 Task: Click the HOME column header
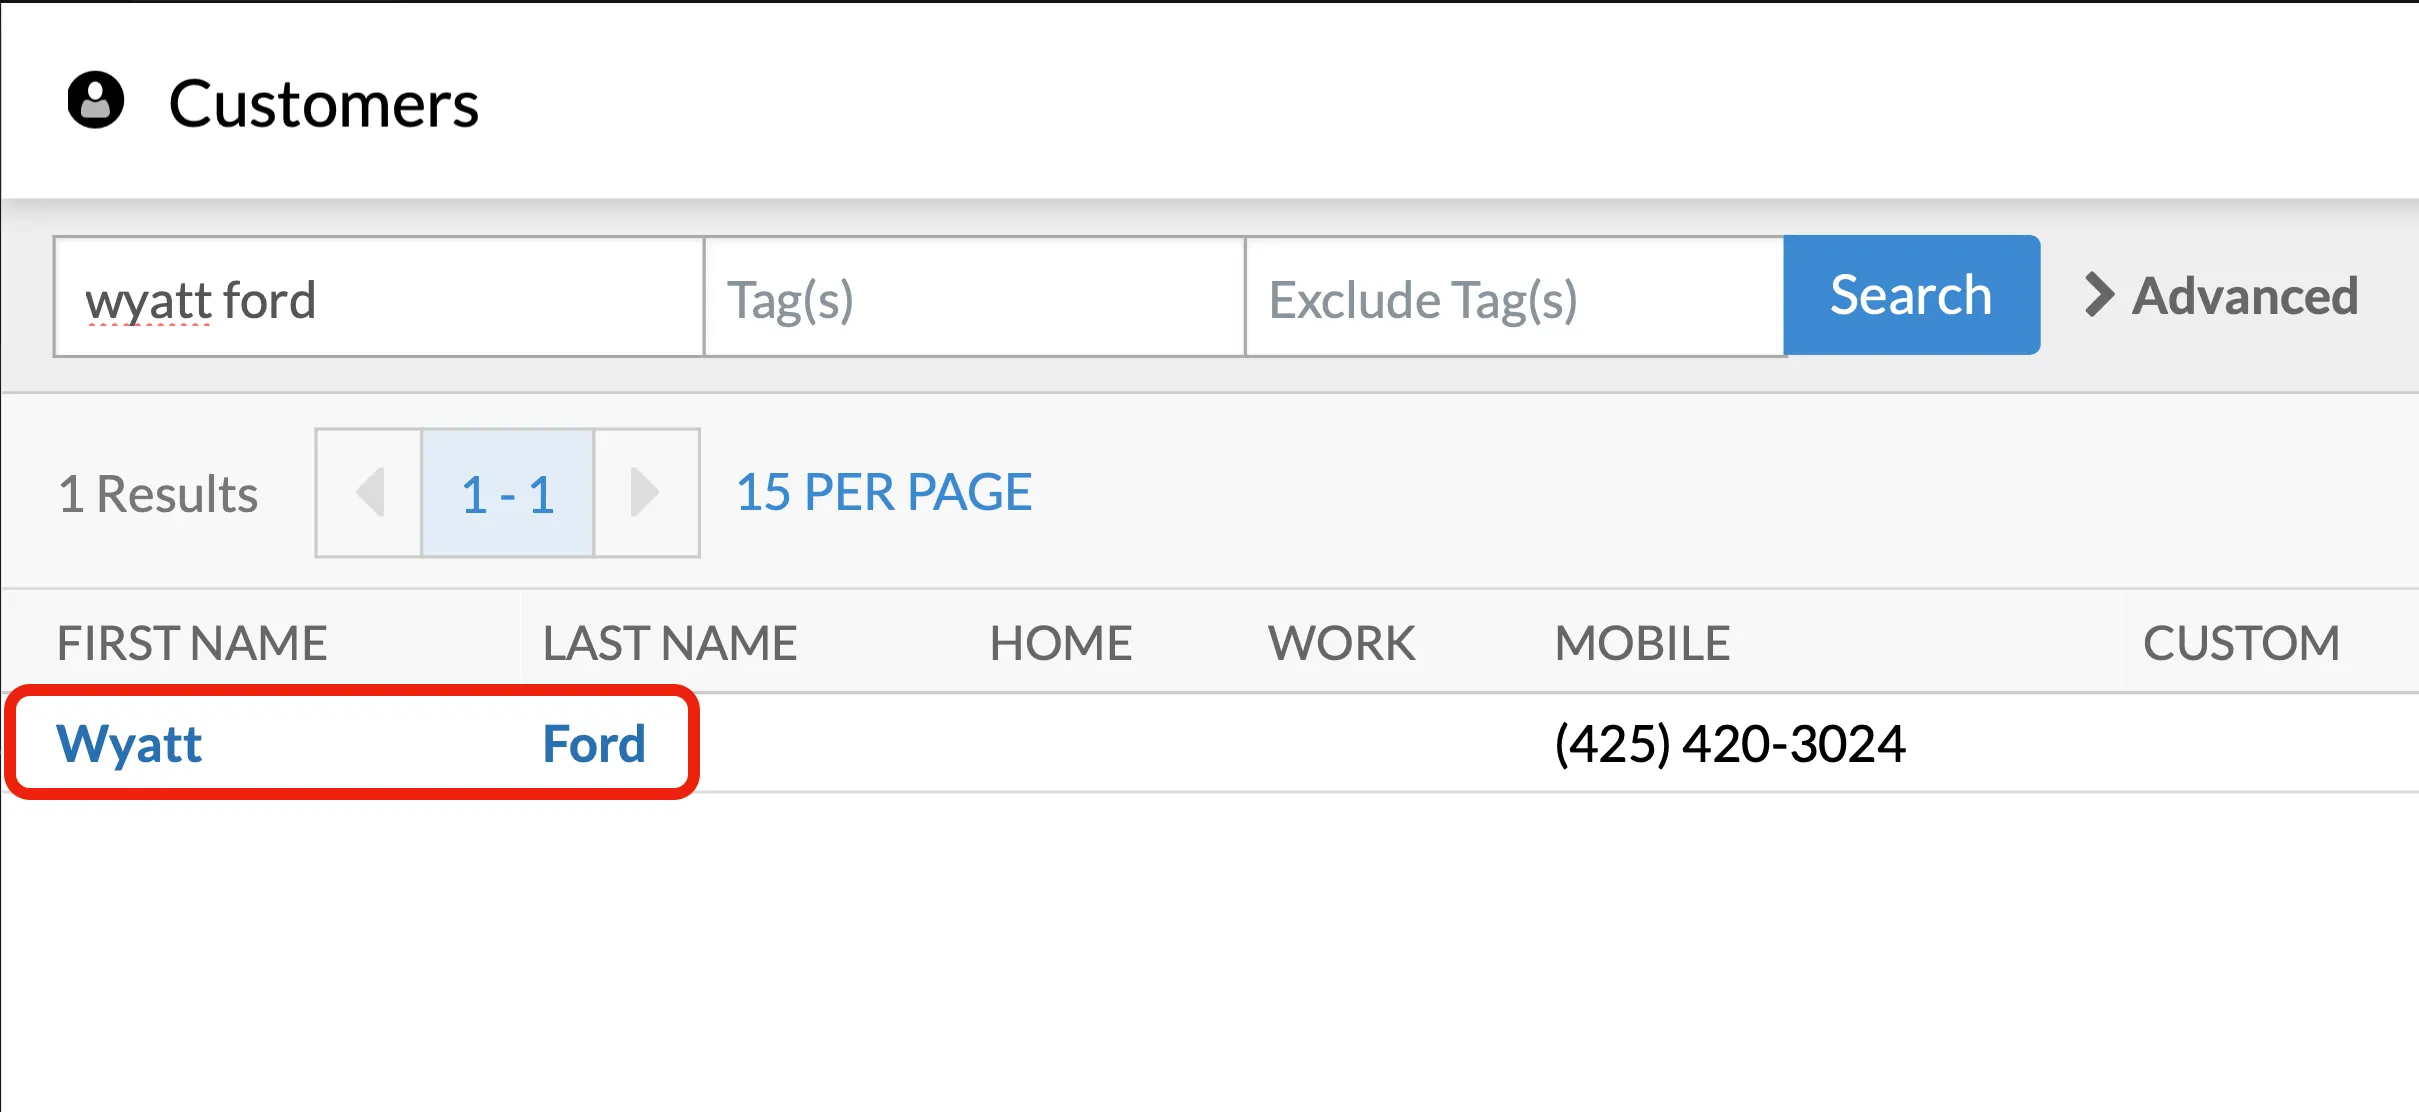pos(1061,643)
